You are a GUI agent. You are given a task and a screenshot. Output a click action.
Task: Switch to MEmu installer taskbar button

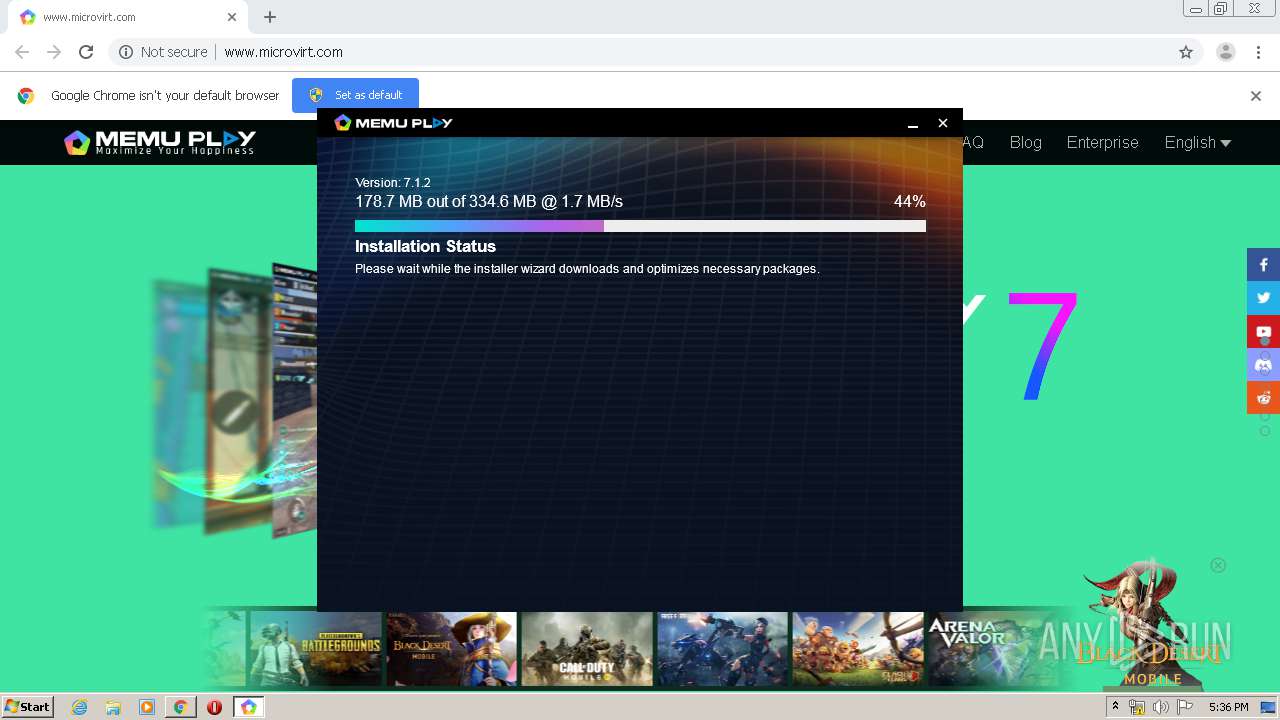tap(248, 707)
